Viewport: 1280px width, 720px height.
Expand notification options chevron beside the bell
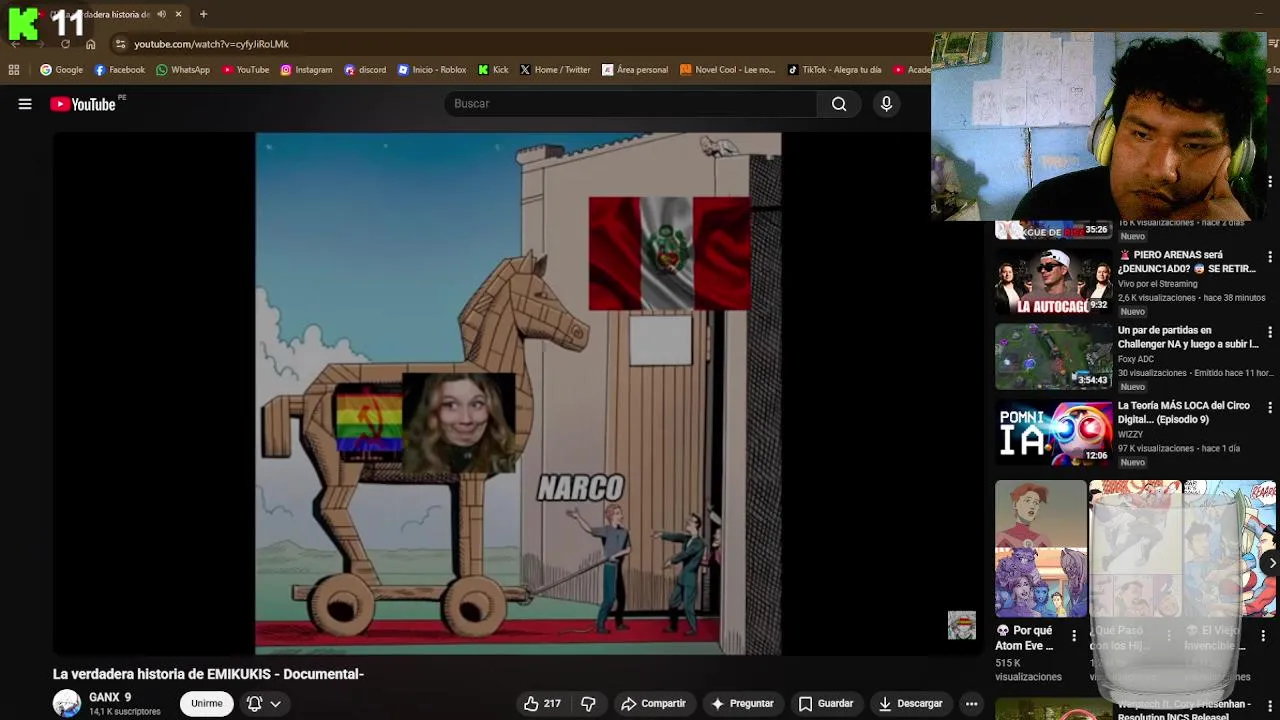tap(275, 704)
